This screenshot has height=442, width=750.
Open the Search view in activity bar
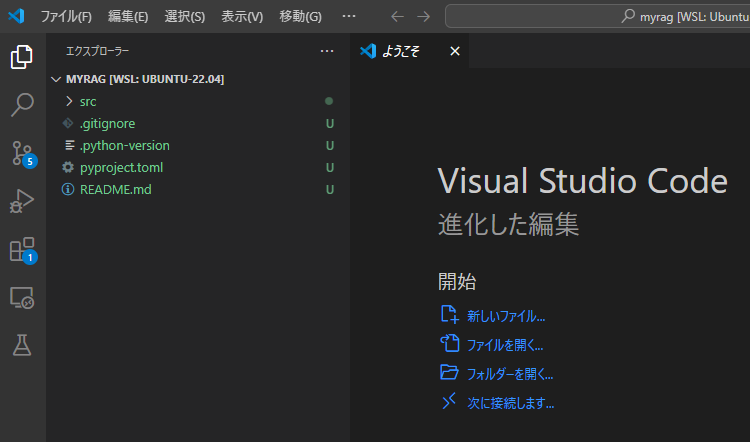click(22, 105)
